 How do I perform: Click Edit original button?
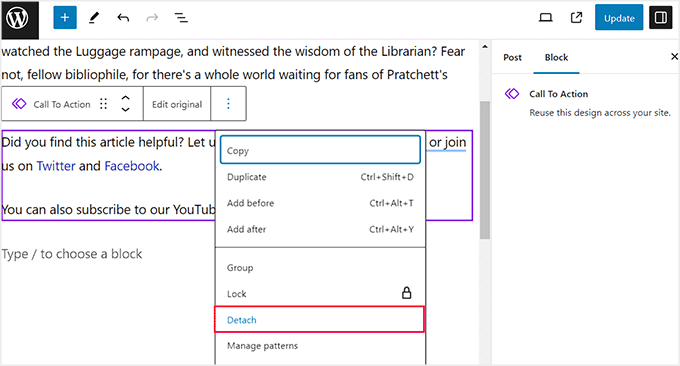tap(177, 104)
